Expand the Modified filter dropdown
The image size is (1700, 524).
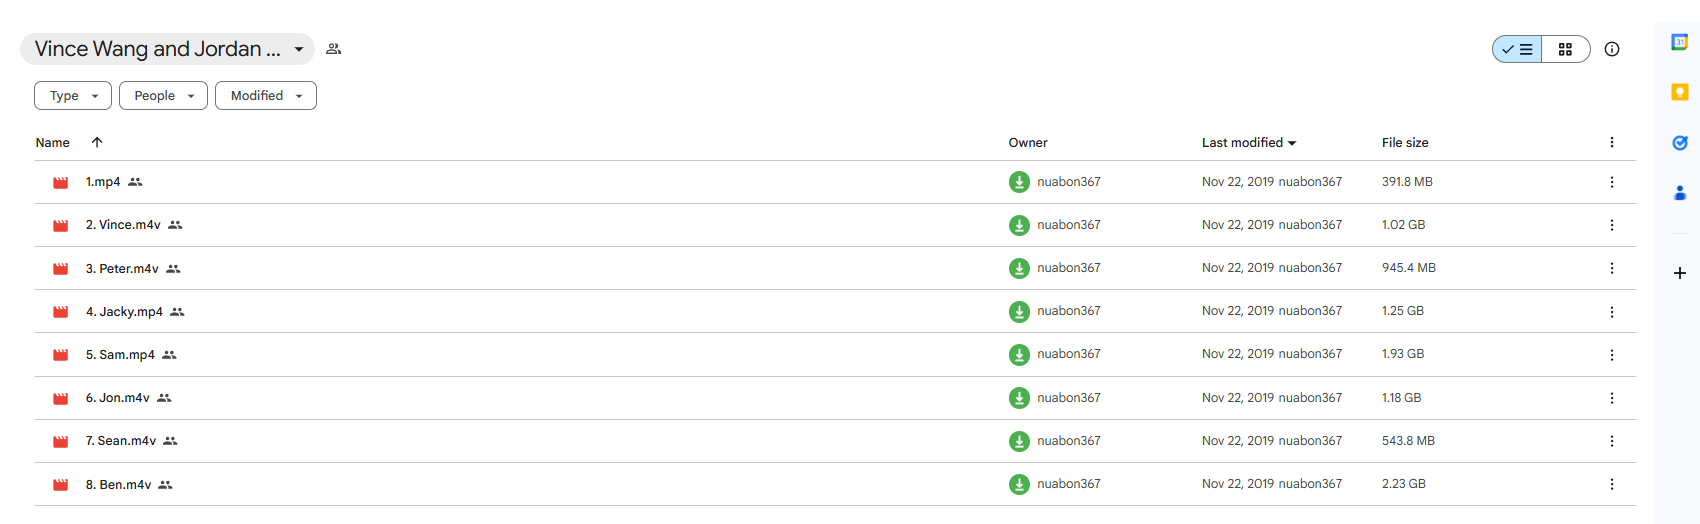[x=266, y=96]
